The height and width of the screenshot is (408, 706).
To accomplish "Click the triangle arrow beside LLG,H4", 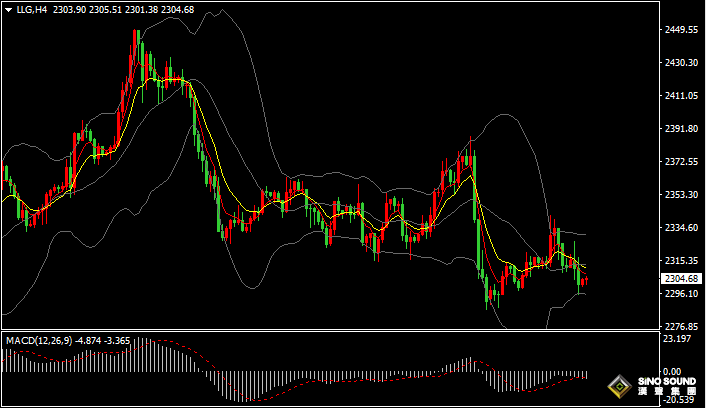I will tap(8, 10).
